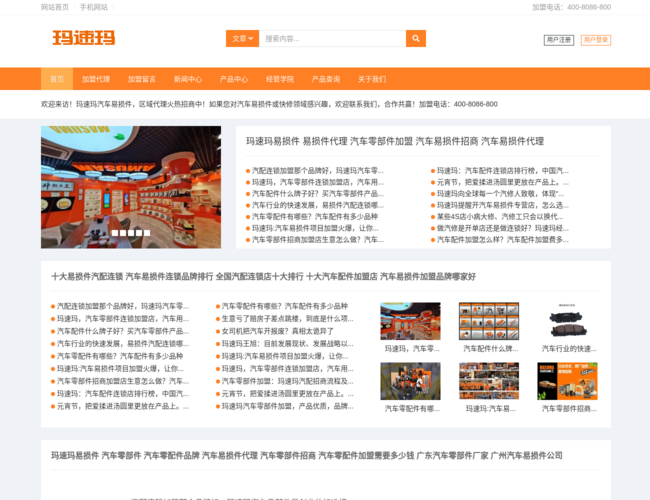This screenshot has width=650, height=500.
Task: Open the 关于我们 navigation item
Action: pos(372,79)
